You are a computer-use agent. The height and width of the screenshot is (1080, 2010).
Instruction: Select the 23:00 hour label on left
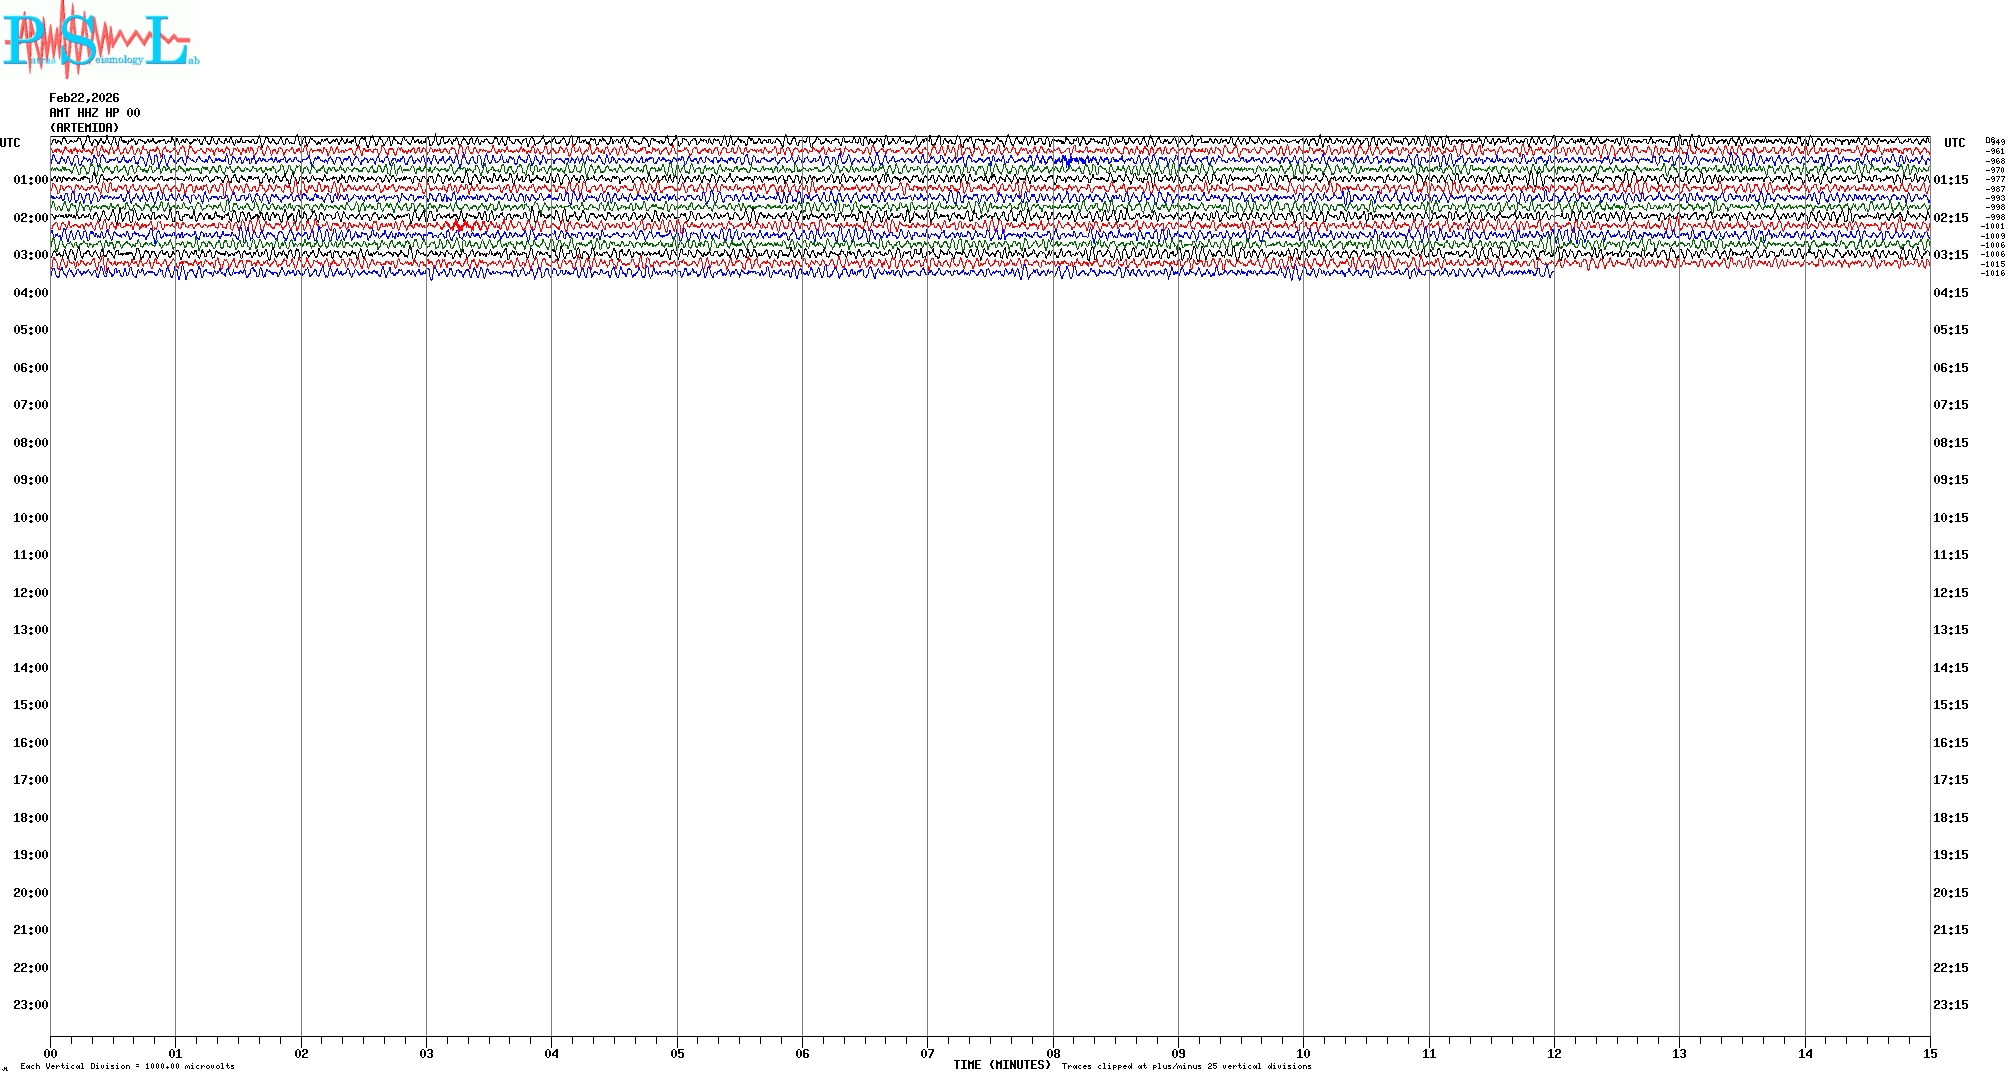tap(30, 1005)
